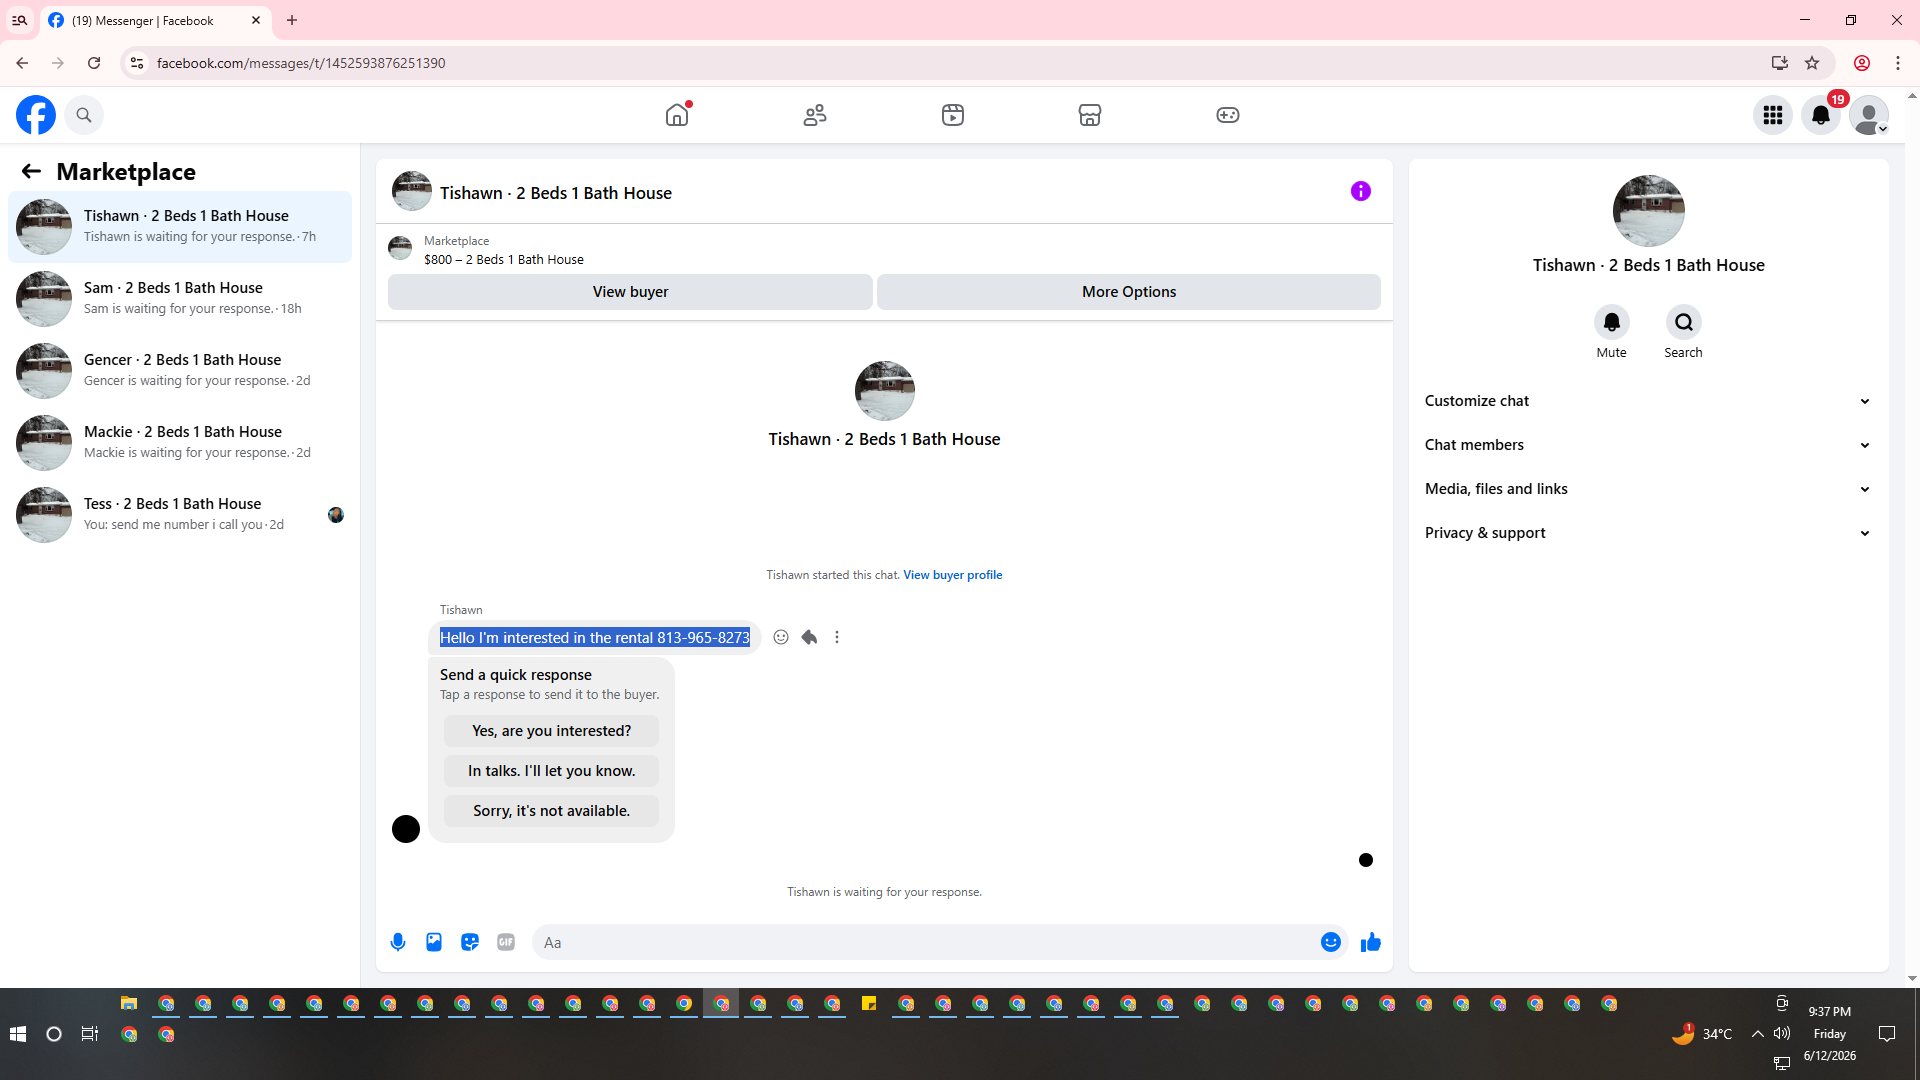Send quick response 'Yes, are you interested?'

tap(551, 731)
